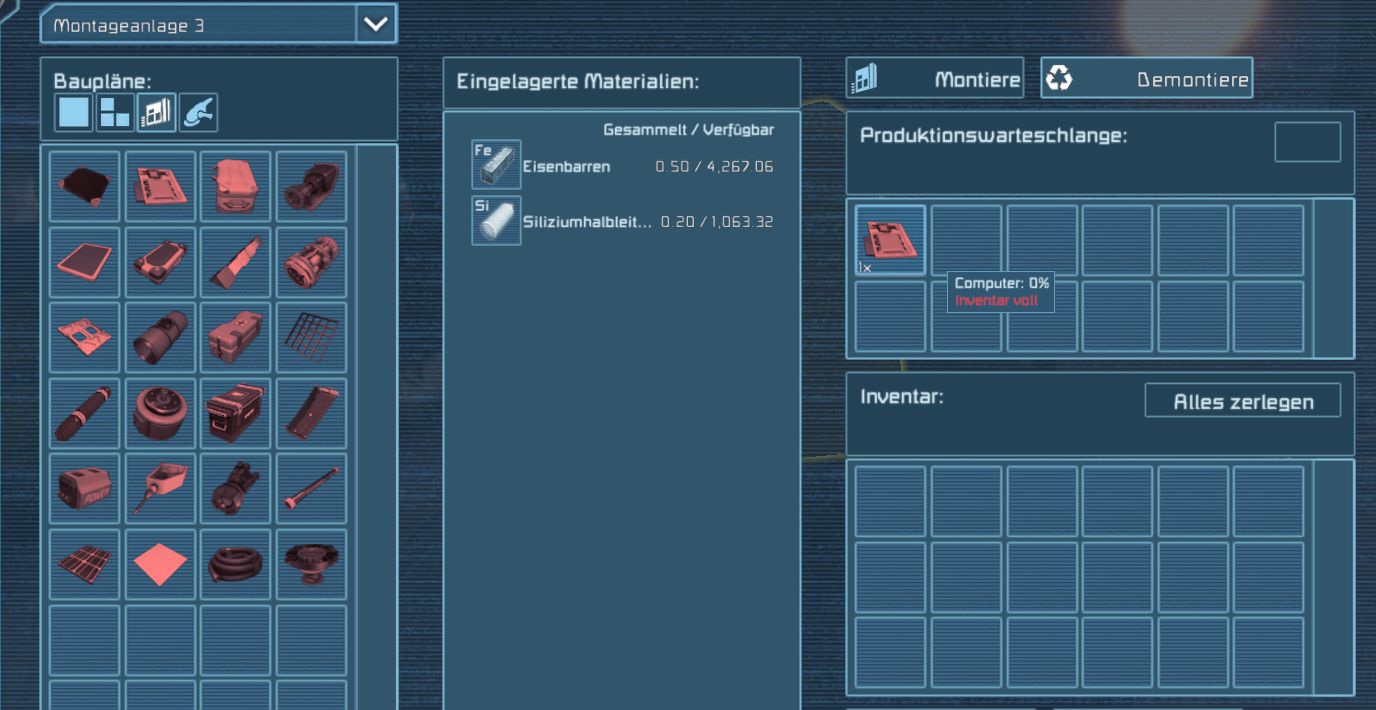
Task: Show large block blueprints filter
Action: tap(73, 112)
